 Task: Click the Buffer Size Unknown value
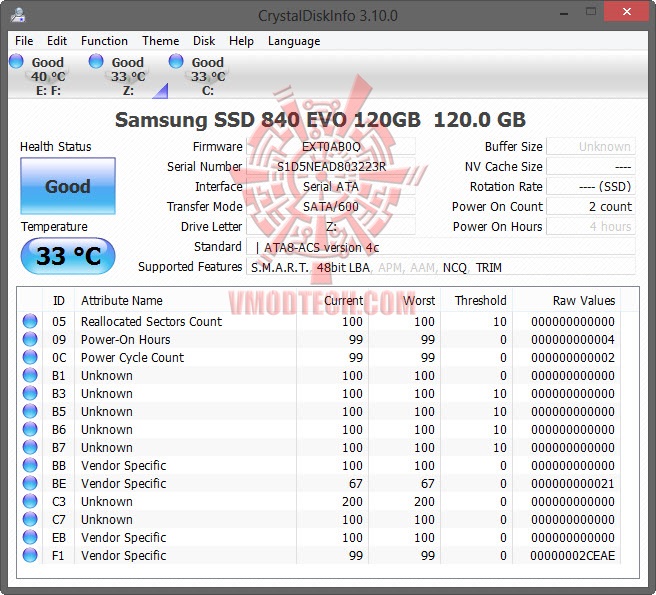click(591, 147)
